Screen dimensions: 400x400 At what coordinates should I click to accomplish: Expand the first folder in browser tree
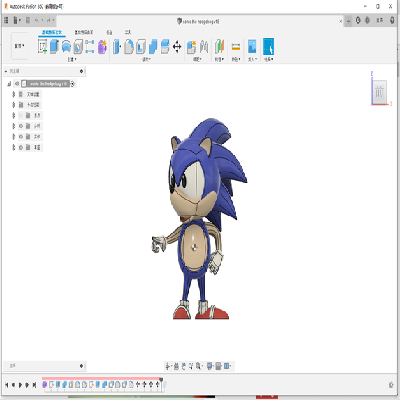point(14,94)
